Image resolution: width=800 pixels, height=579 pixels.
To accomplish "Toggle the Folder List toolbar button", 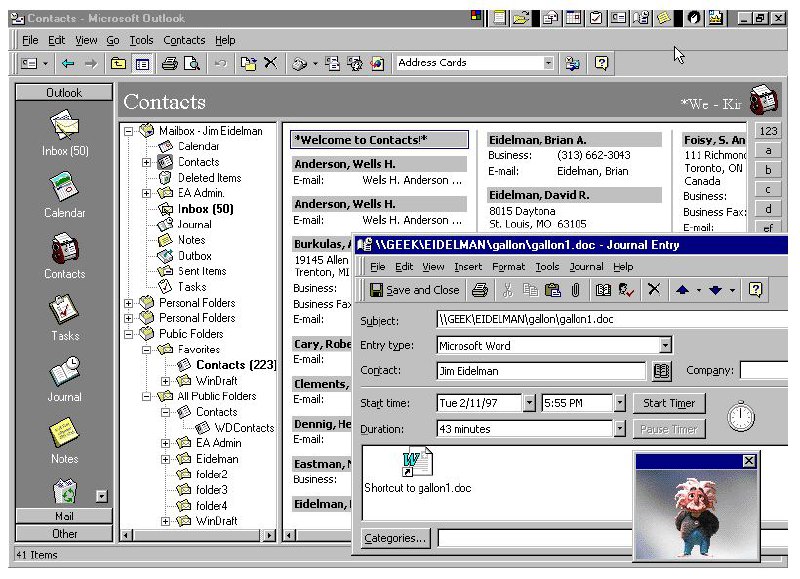I will point(142,63).
